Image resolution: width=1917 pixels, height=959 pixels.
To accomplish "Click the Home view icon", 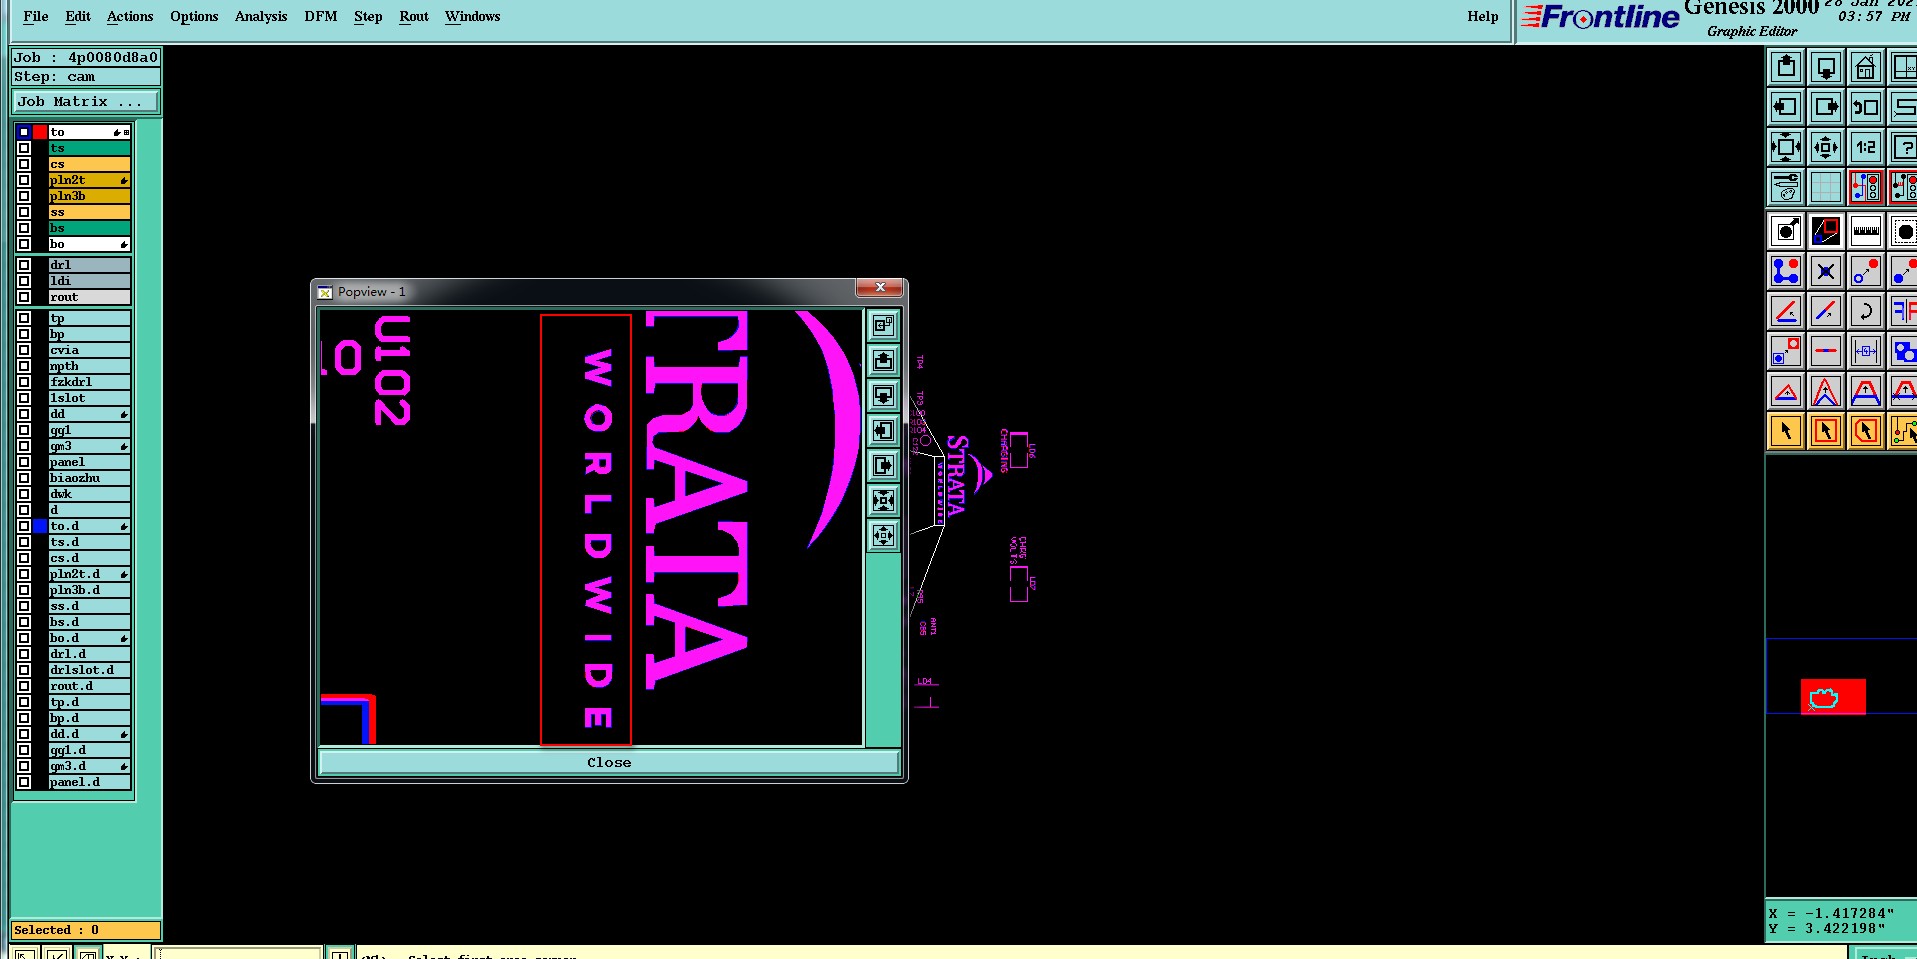I will (x=1866, y=67).
